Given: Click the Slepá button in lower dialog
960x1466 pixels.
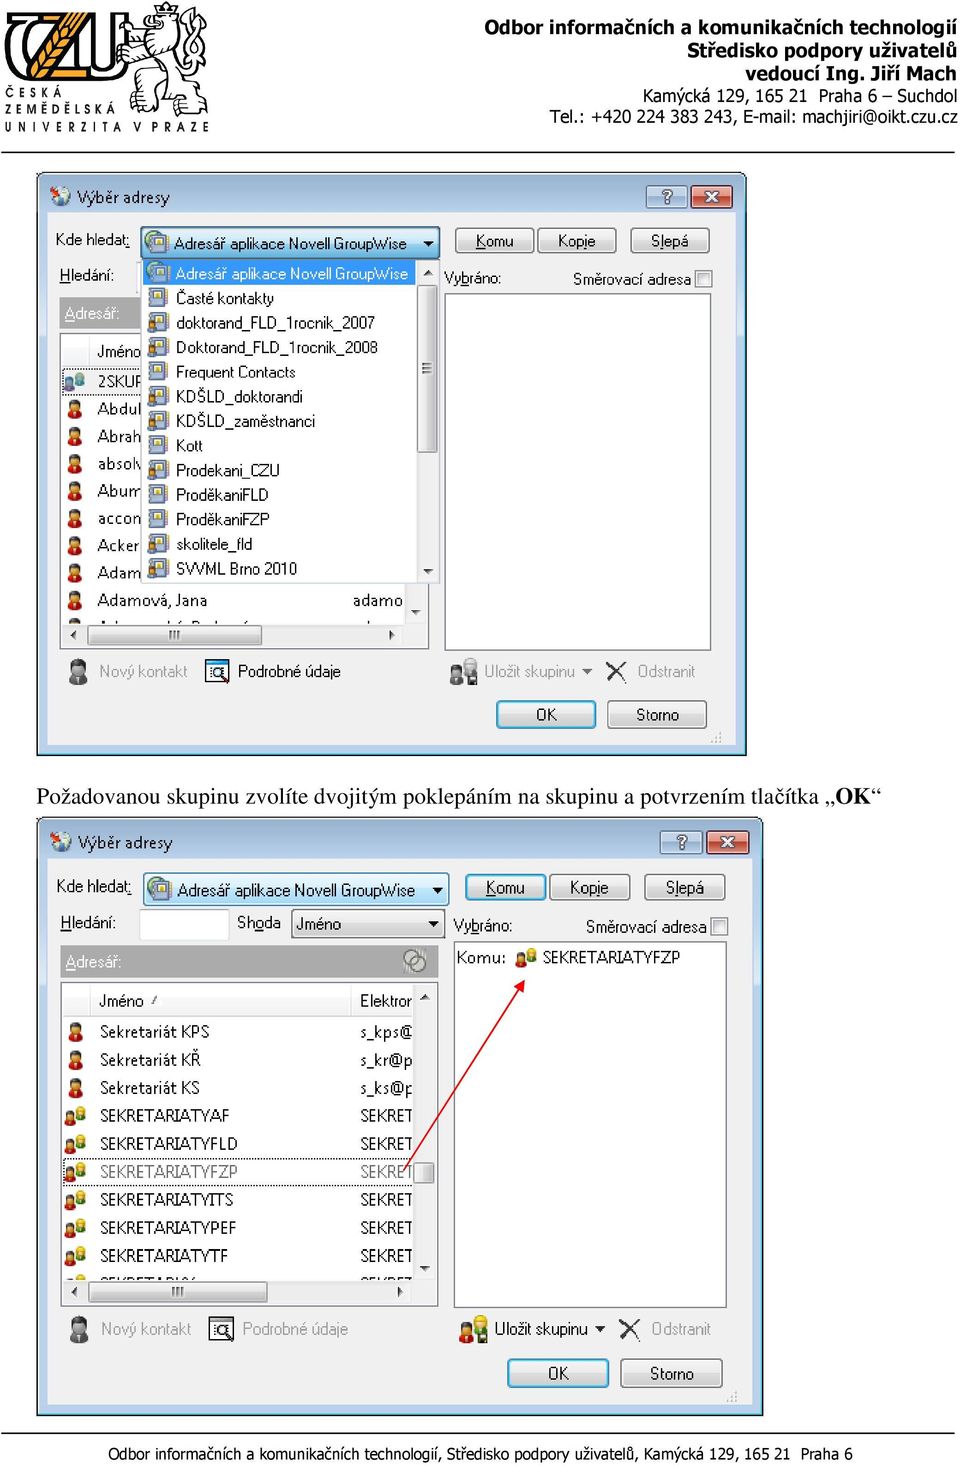Looking at the screenshot, I should point(685,887).
